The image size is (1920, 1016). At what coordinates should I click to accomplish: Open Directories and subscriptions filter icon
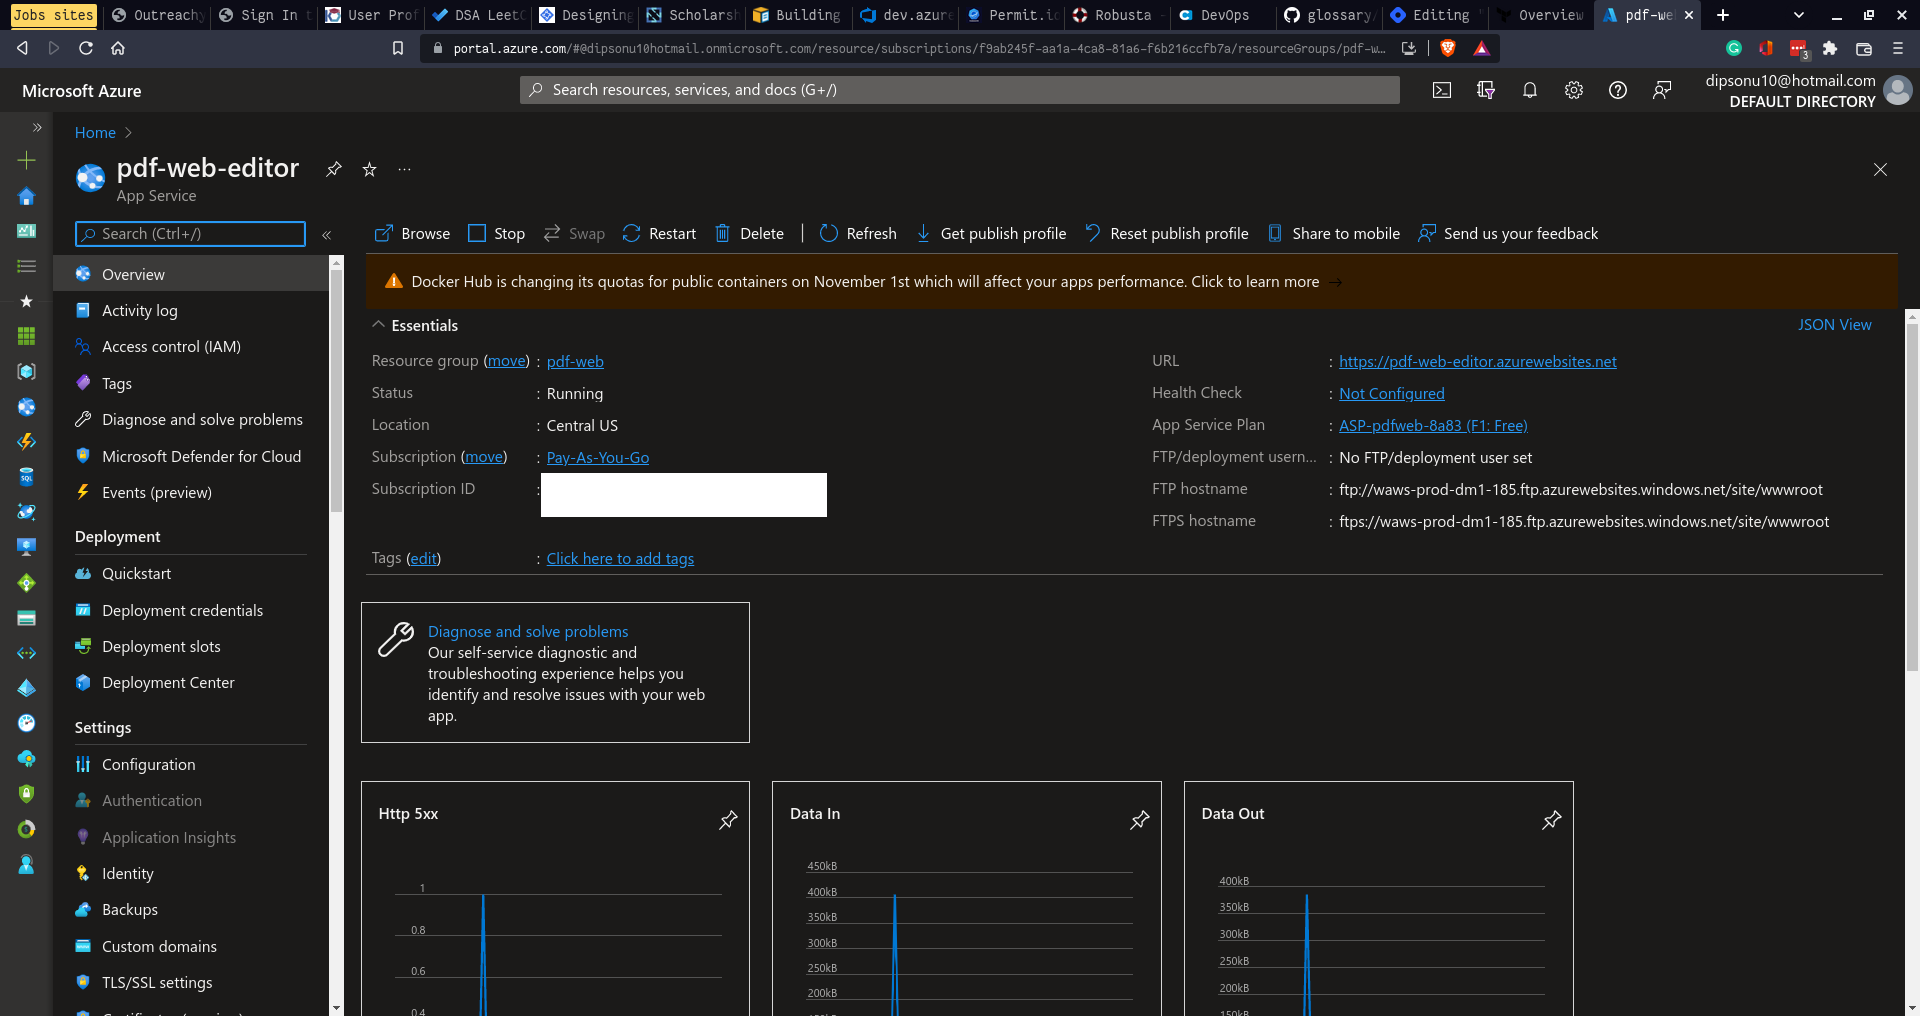click(x=1486, y=90)
